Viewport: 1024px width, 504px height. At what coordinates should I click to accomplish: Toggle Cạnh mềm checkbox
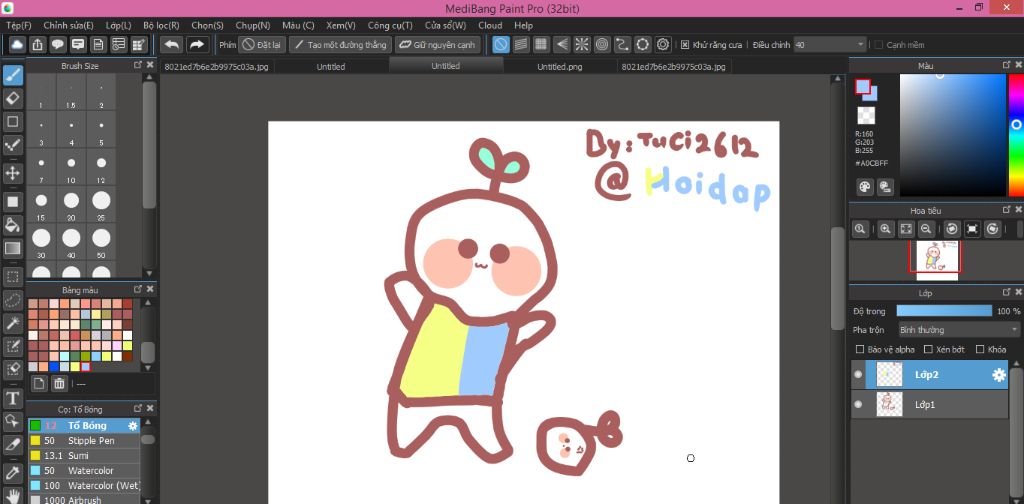pyautogui.click(x=879, y=45)
